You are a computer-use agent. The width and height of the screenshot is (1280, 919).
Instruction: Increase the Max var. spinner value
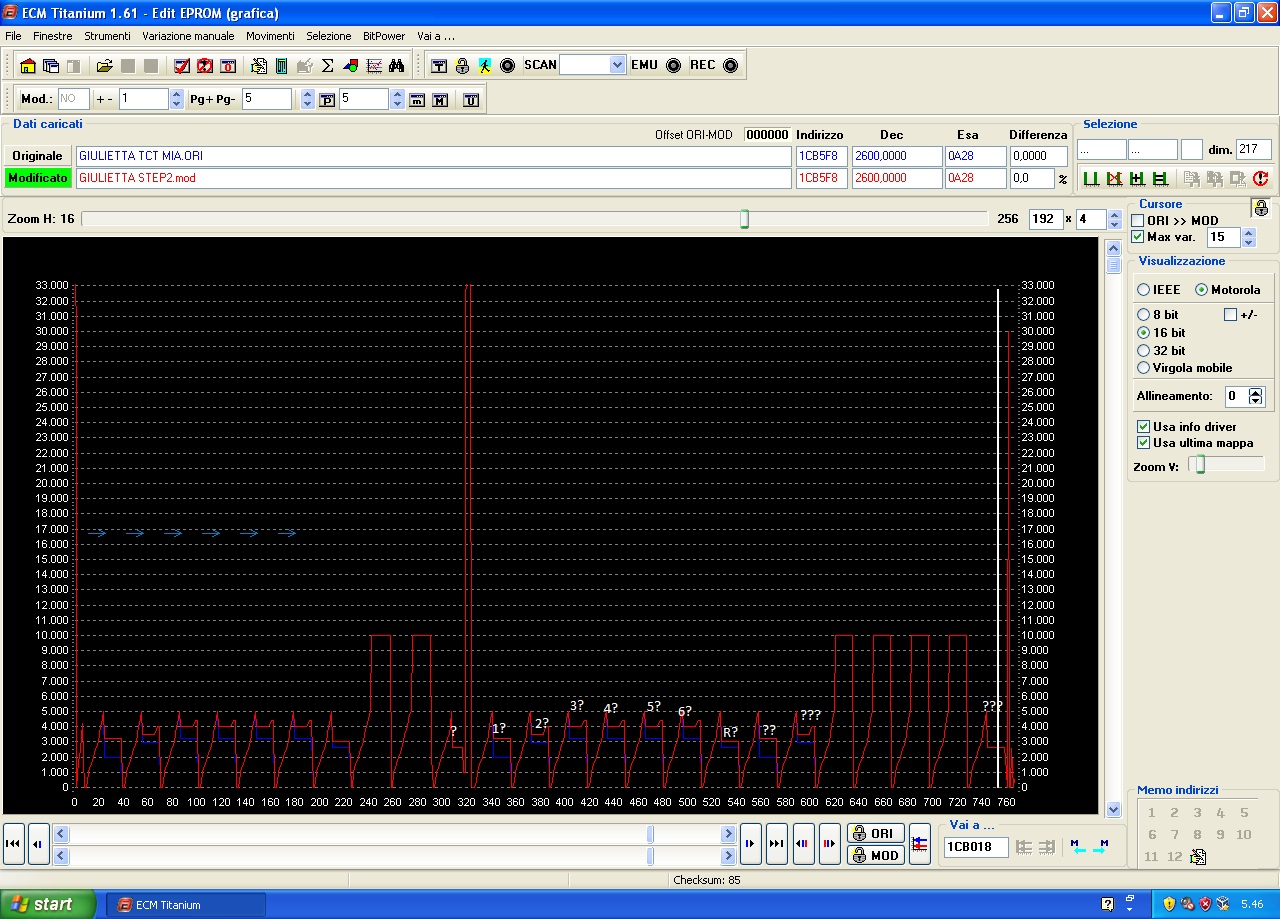[x=1248, y=233]
